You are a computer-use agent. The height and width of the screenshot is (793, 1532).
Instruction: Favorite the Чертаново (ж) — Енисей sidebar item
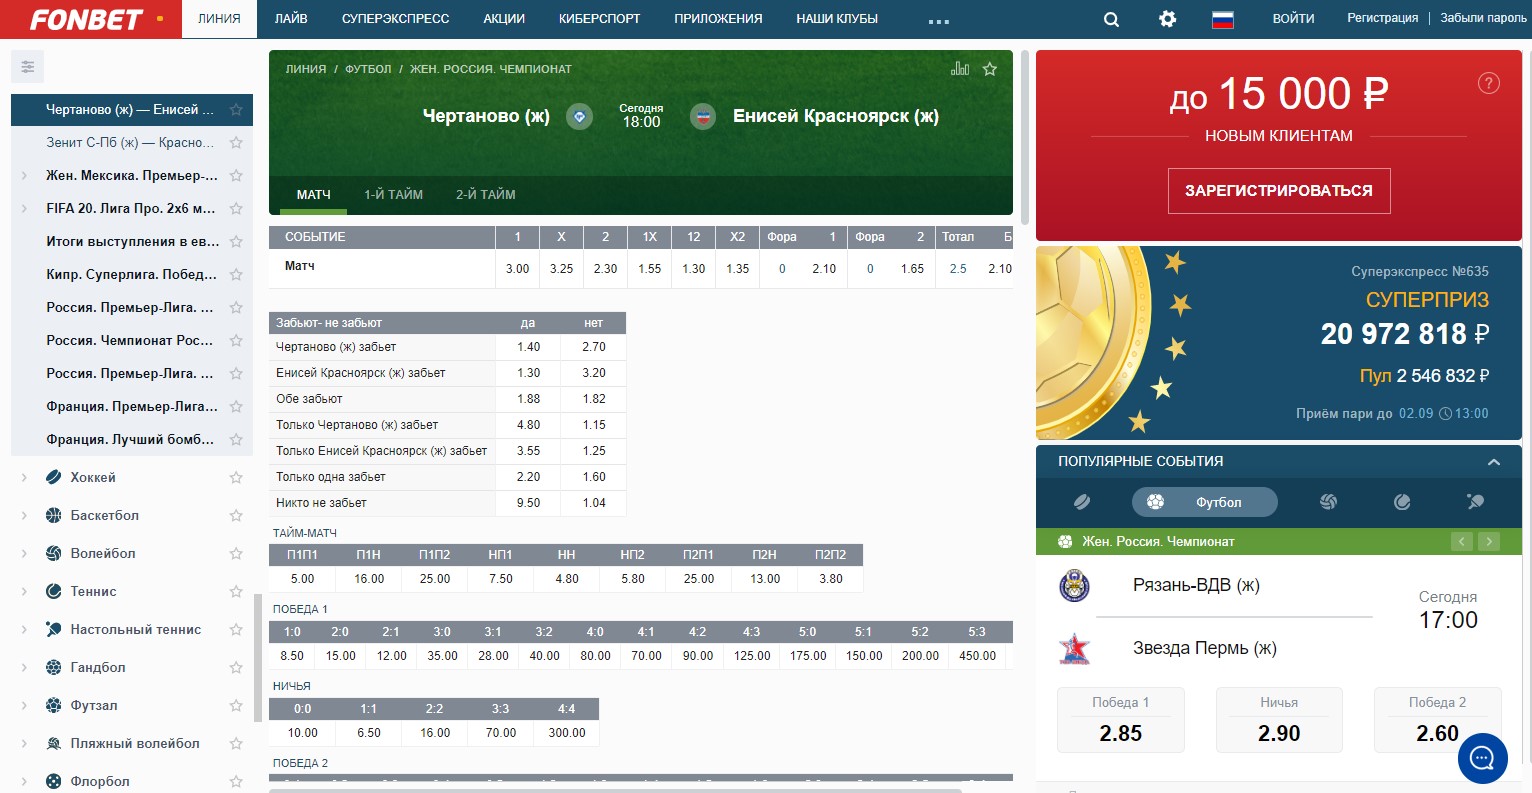coord(236,110)
